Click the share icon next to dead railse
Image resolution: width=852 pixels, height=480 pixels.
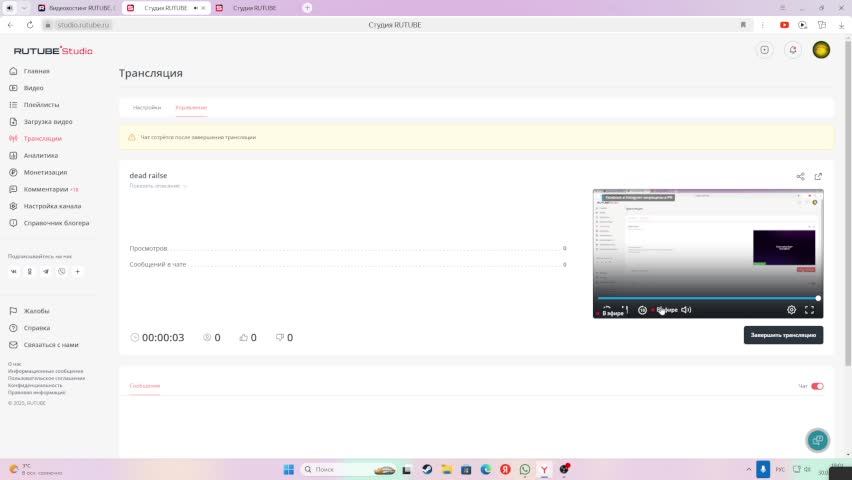click(800, 176)
